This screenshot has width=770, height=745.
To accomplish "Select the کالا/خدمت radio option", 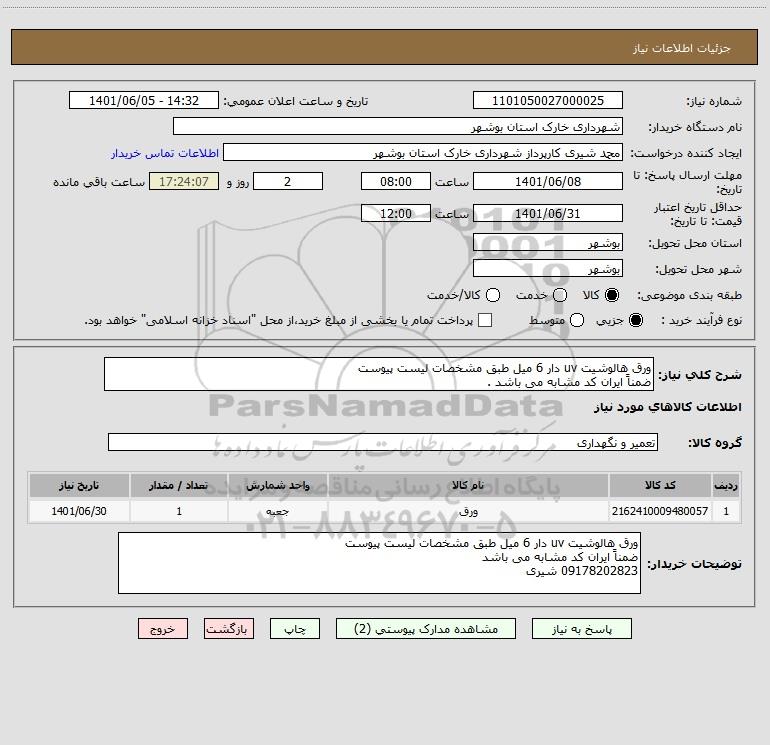I will point(493,295).
